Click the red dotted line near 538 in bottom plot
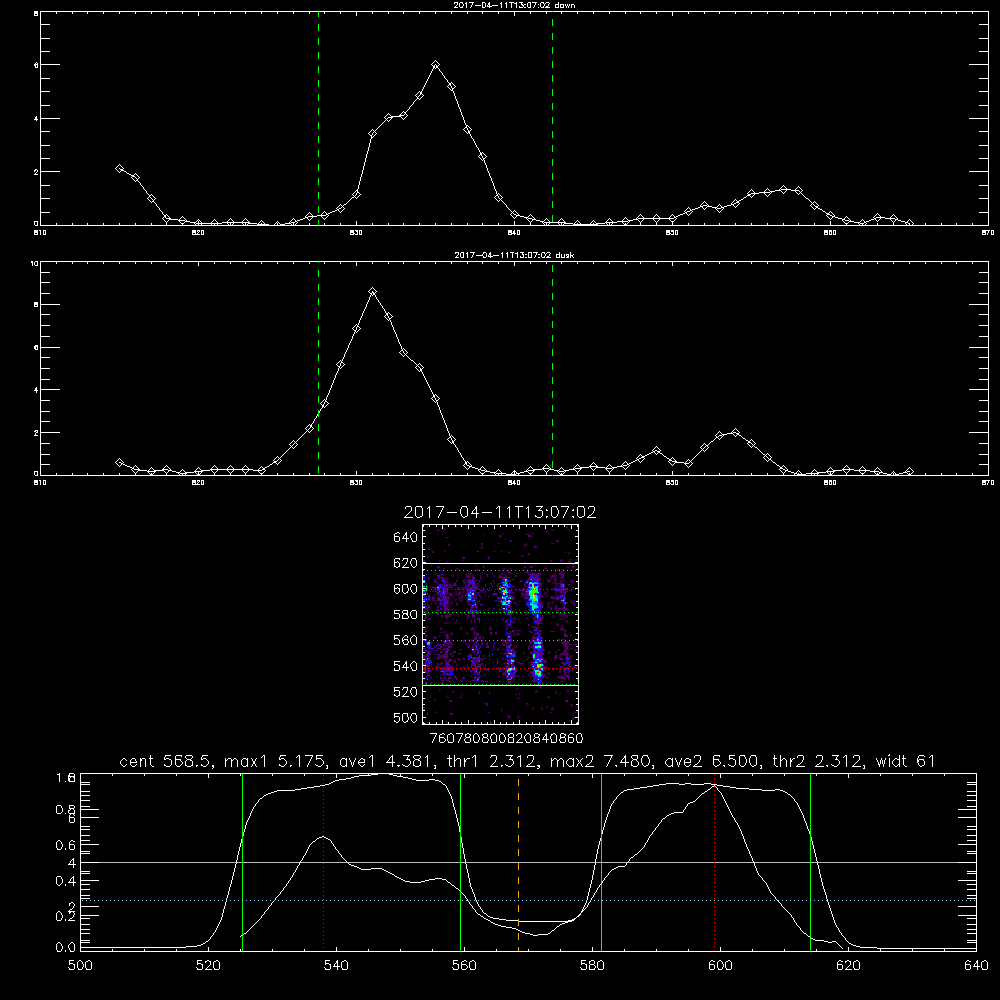The image size is (1000, 1000). pyautogui.click(x=324, y=862)
